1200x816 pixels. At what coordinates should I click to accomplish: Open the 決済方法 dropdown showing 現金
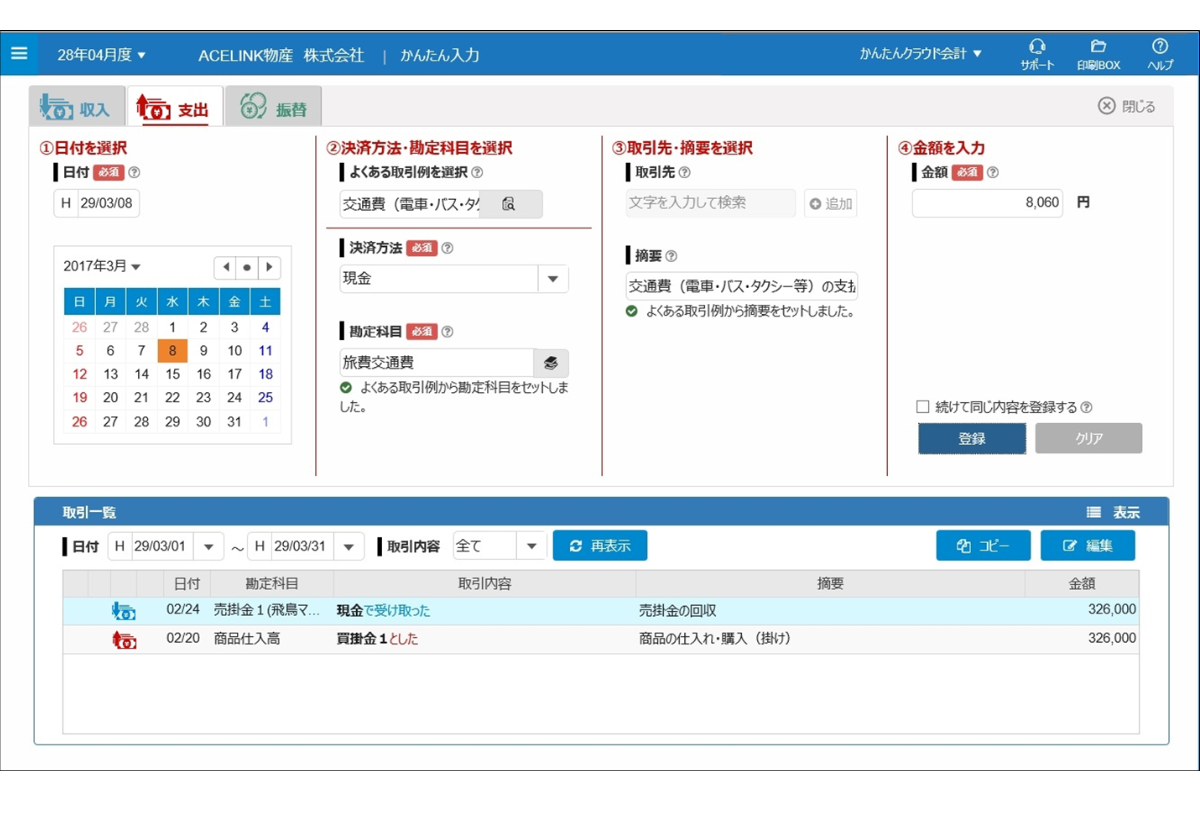coord(551,278)
